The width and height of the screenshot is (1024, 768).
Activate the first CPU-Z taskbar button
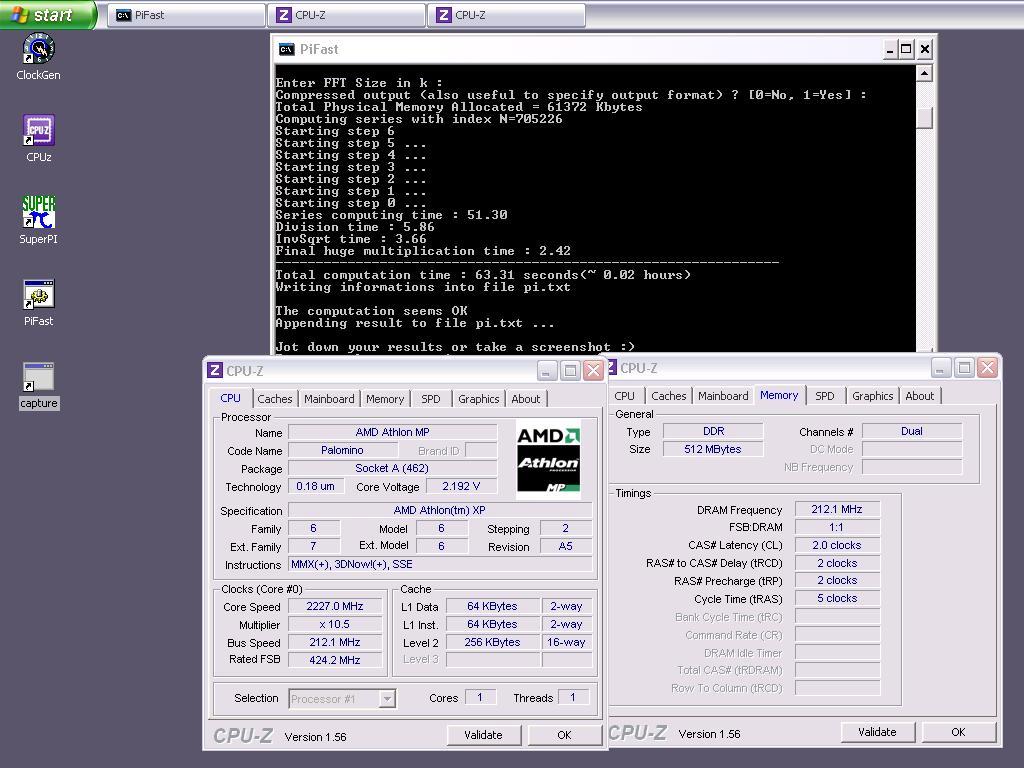(347, 15)
